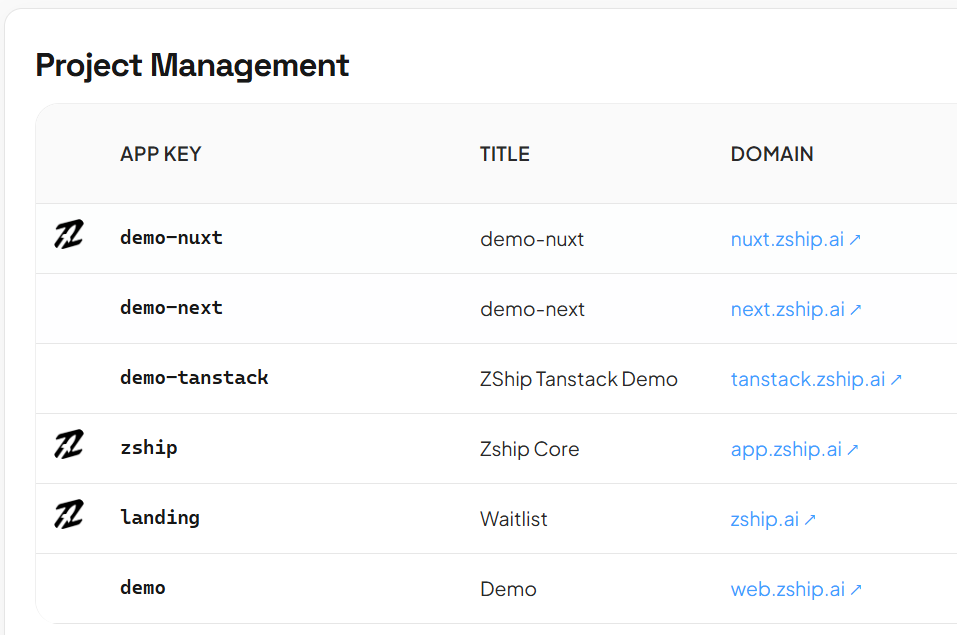Click the ZShip Tanstack Demo title
Image resolution: width=957 pixels, height=635 pixels.
point(579,379)
